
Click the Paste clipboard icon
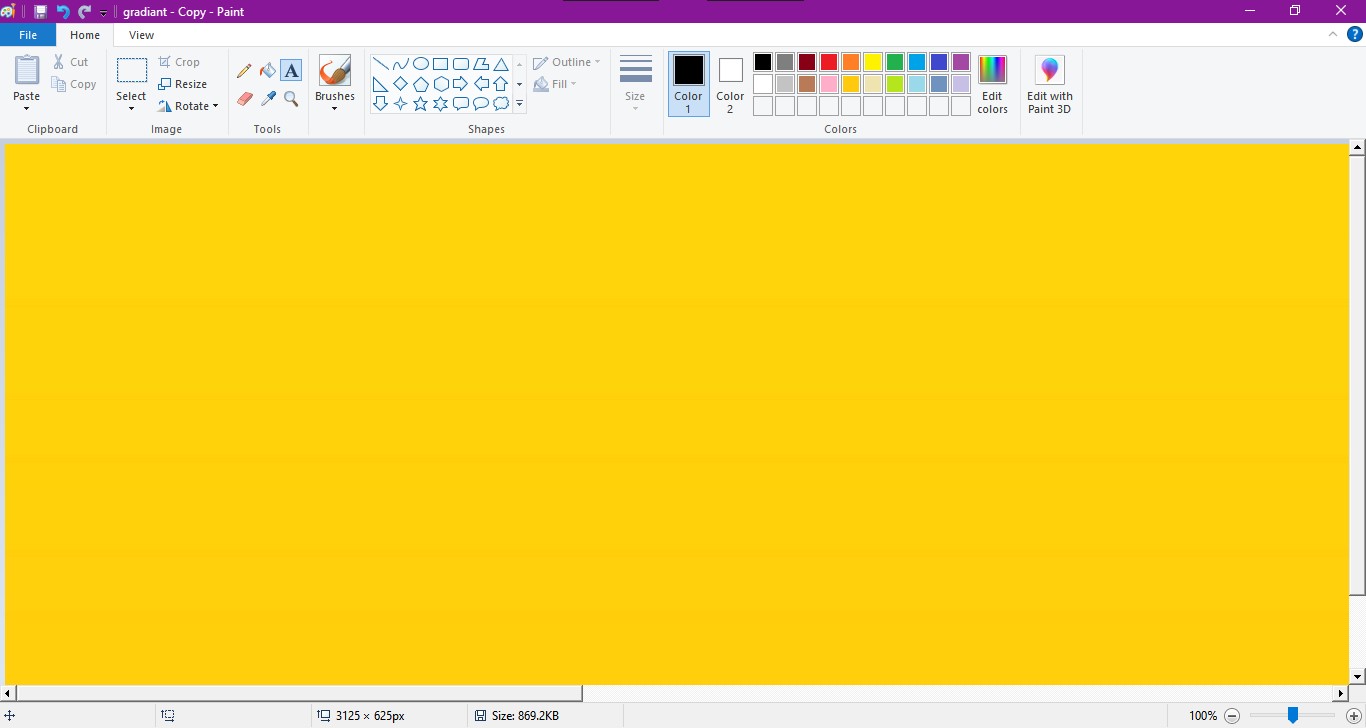coord(27,71)
